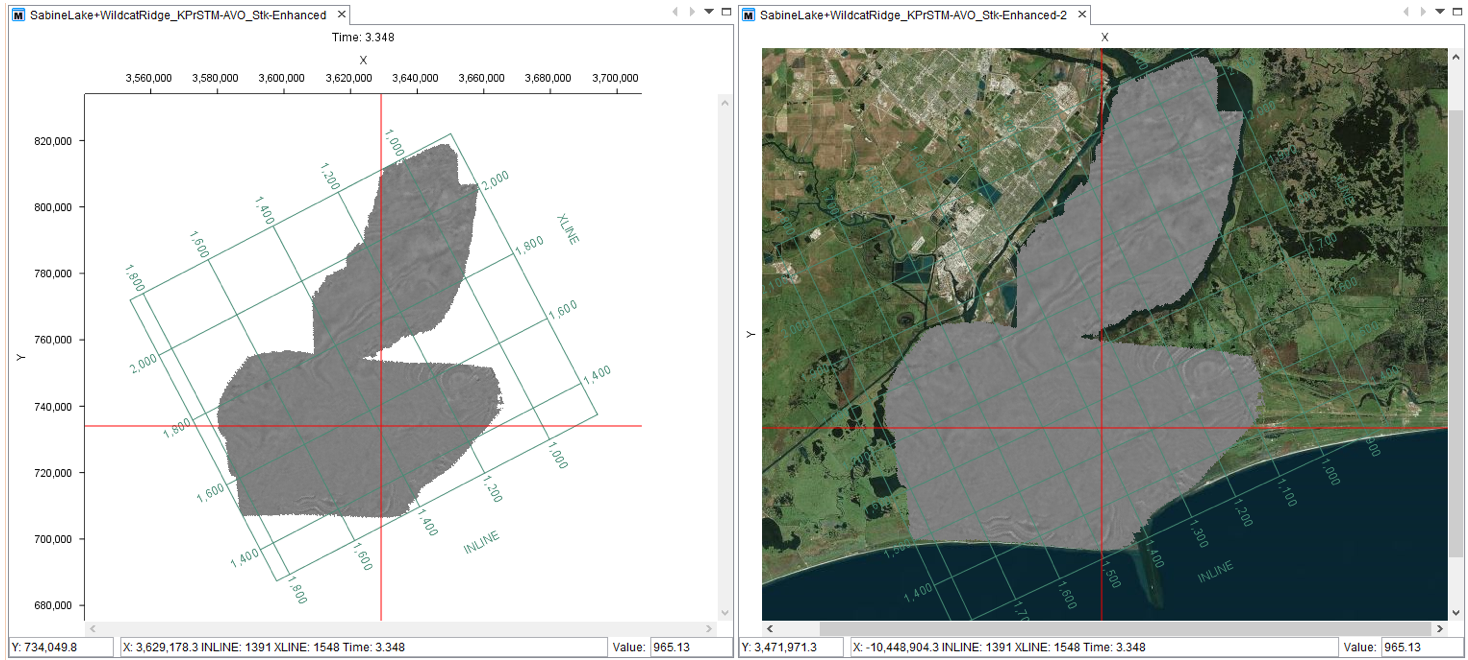Screen dimensions: 1468x660
Task: Click the 800,000 Y-axis label
Action: (x=53, y=207)
